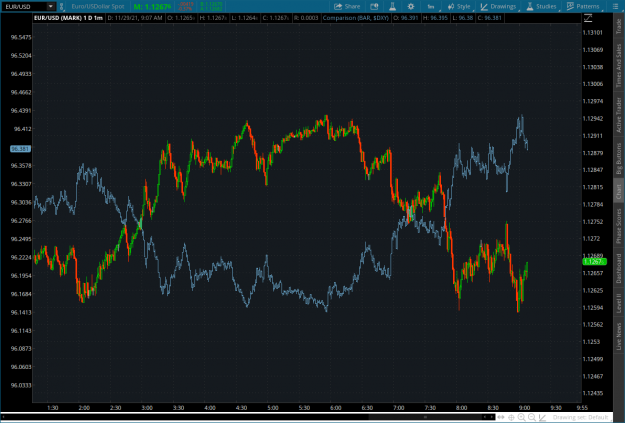Click the symbol link icon next to EUR/USD

[x=61, y=6]
